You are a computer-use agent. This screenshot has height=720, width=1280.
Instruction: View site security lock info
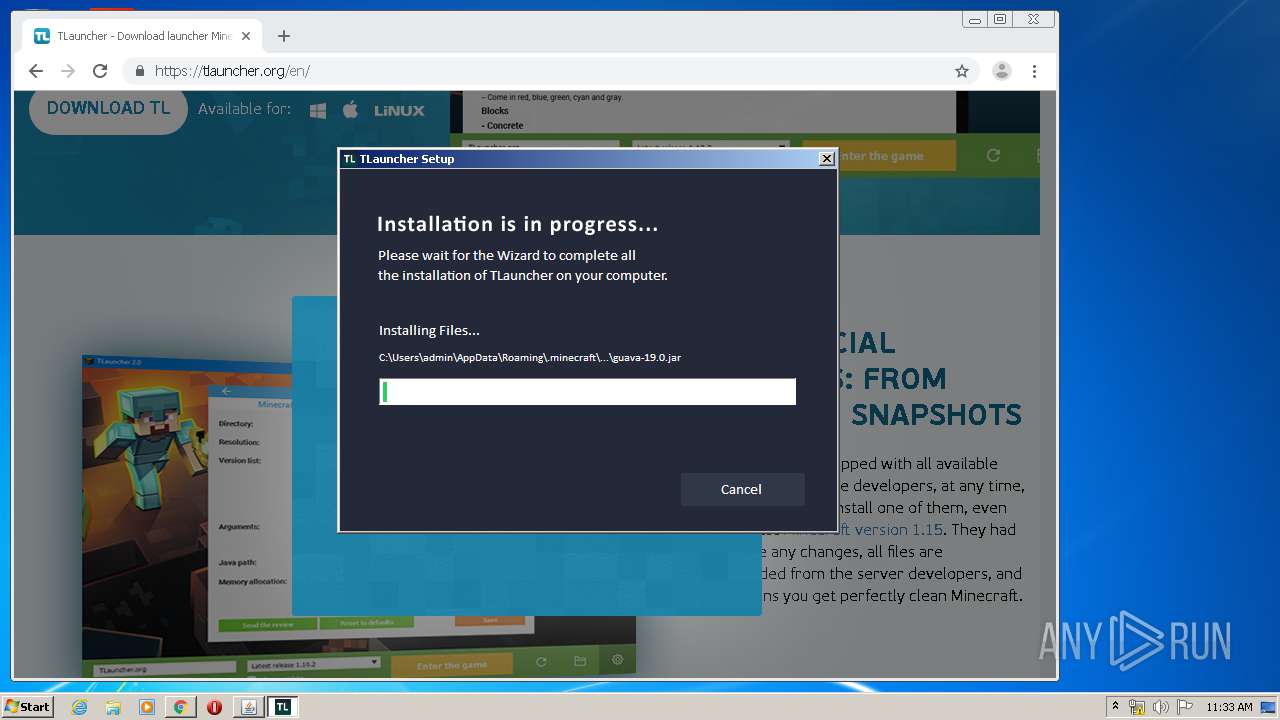click(x=139, y=71)
